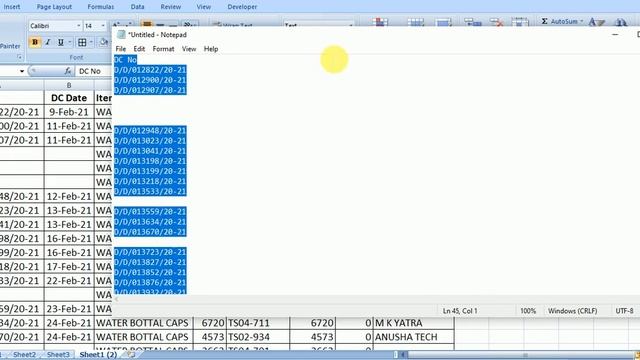This screenshot has height=360, width=640.
Task: Click the Delete Cells icon
Action: point(496,22)
